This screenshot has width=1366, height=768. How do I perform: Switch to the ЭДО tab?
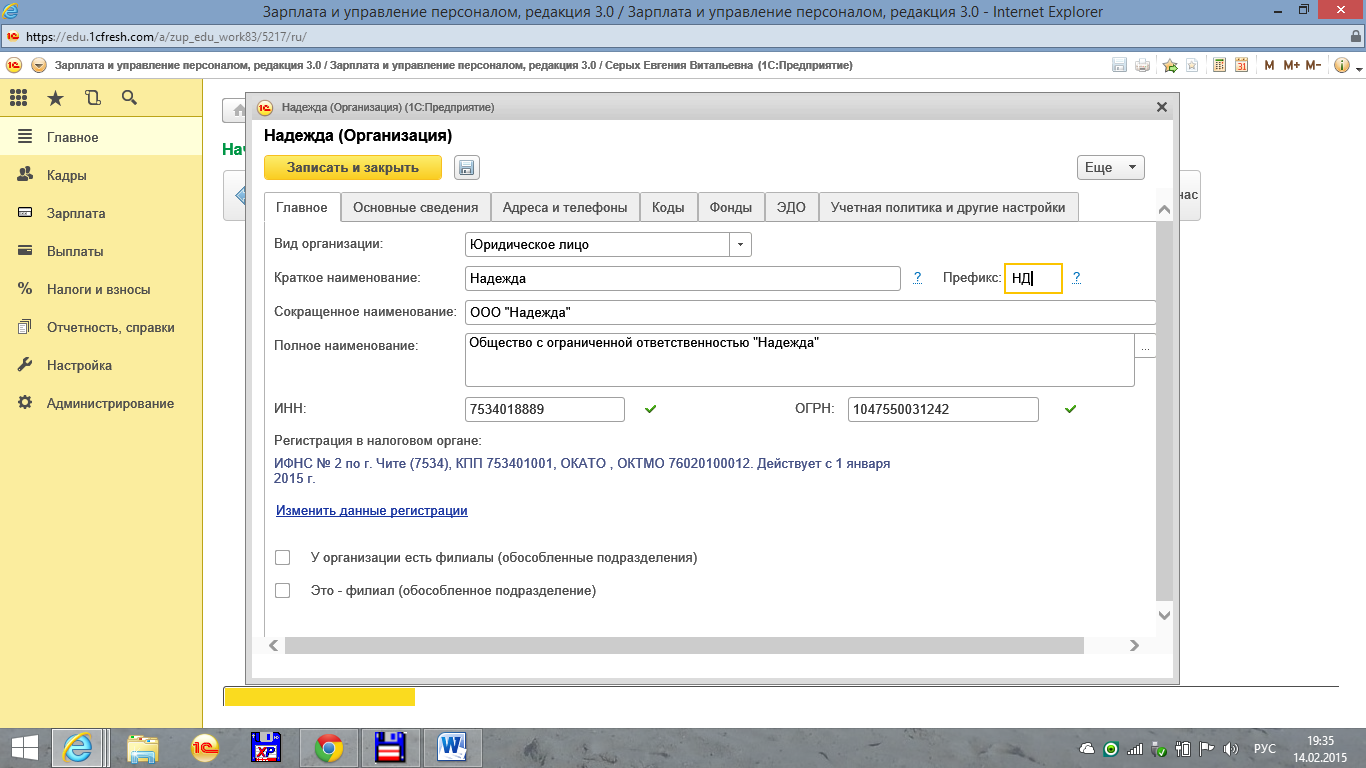(791, 207)
